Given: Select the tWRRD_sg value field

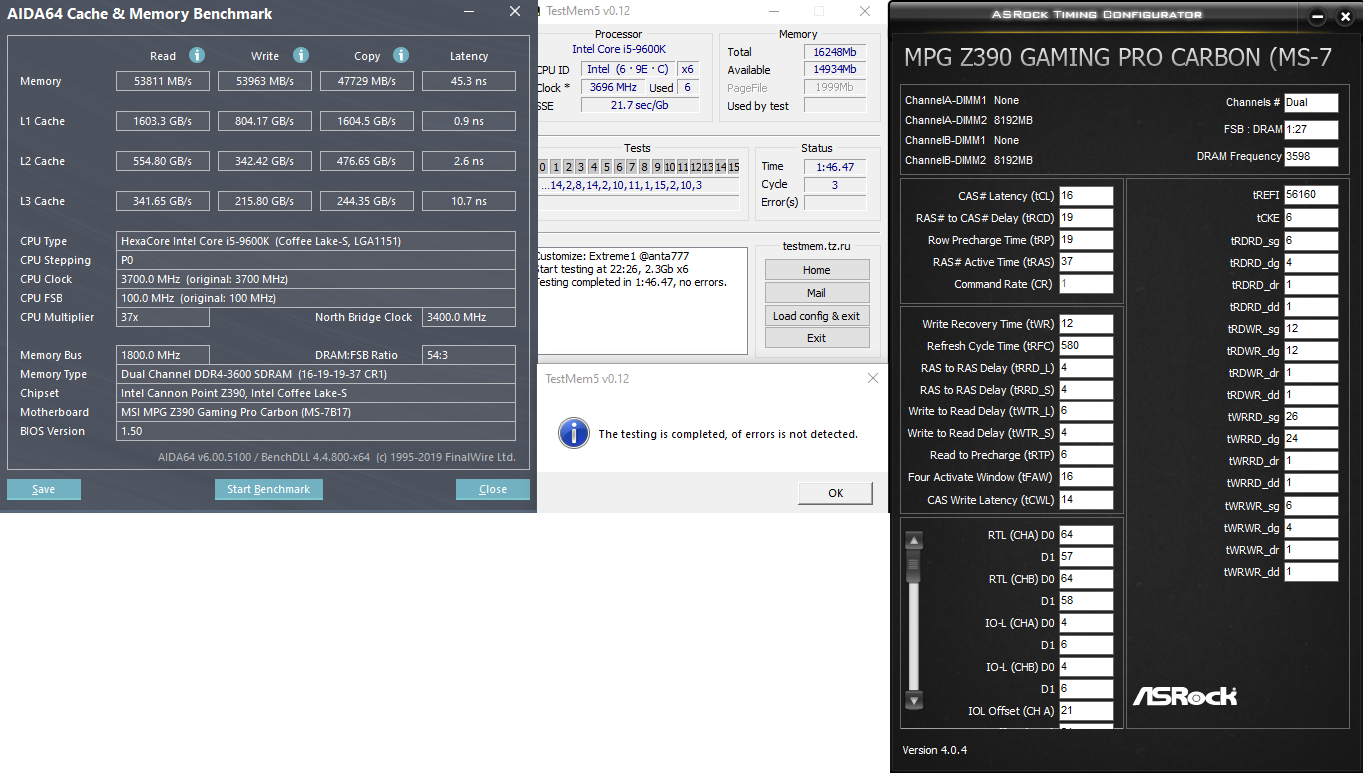Looking at the screenshot, I should 1311,417.
